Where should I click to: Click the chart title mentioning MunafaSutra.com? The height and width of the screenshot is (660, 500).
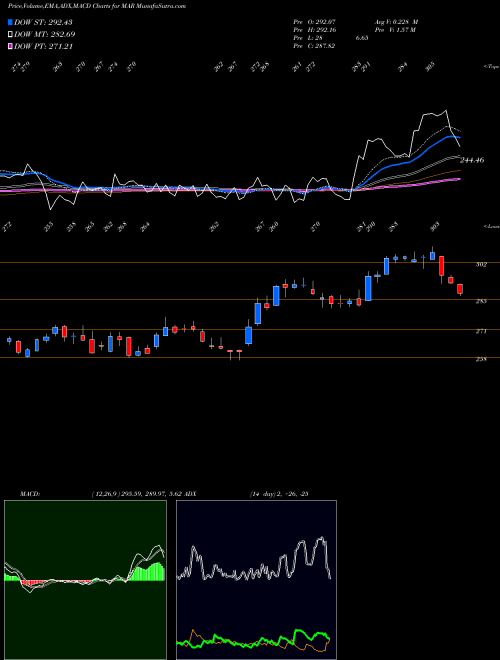point(97,6)
